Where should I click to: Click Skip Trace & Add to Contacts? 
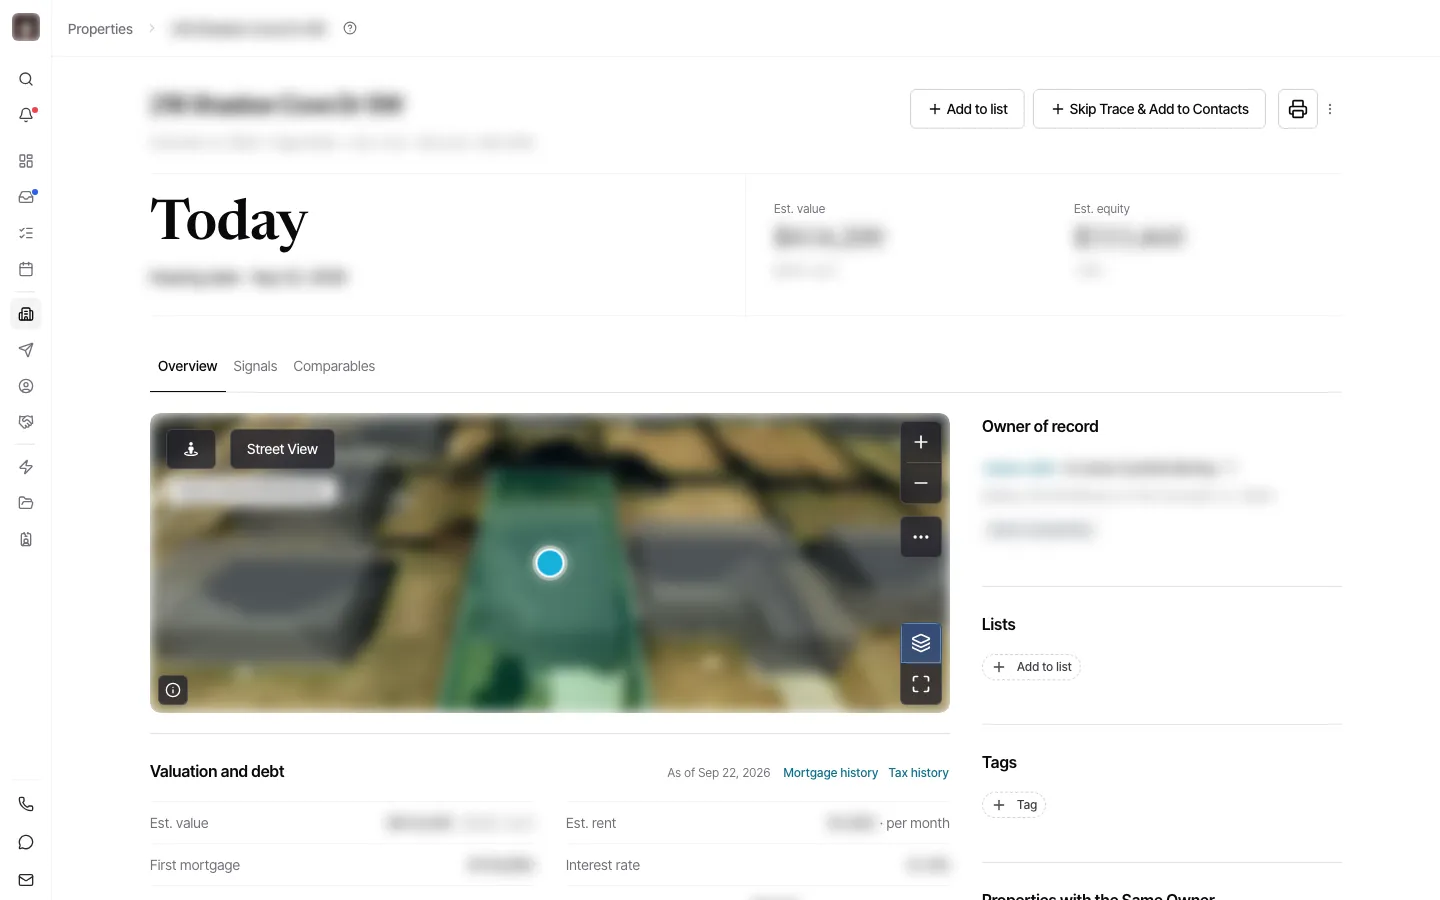(1149, 109)
